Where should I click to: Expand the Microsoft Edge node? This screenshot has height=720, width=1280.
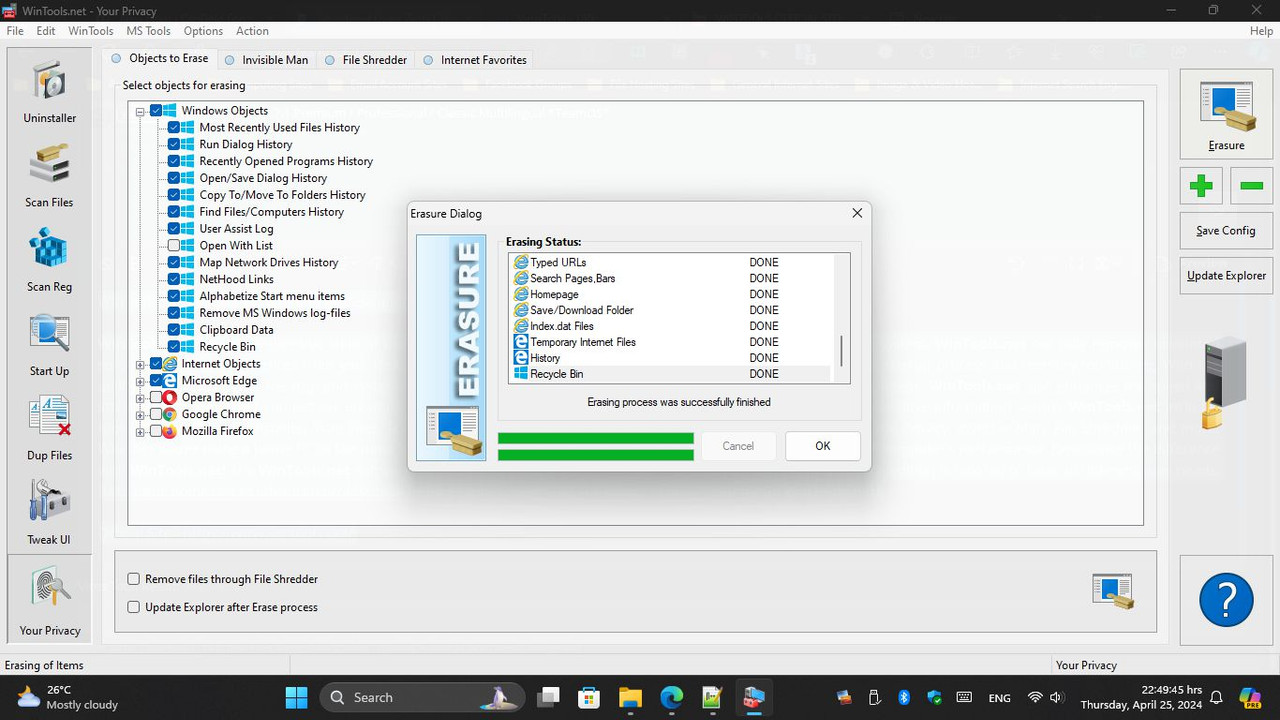pos(141,381)
